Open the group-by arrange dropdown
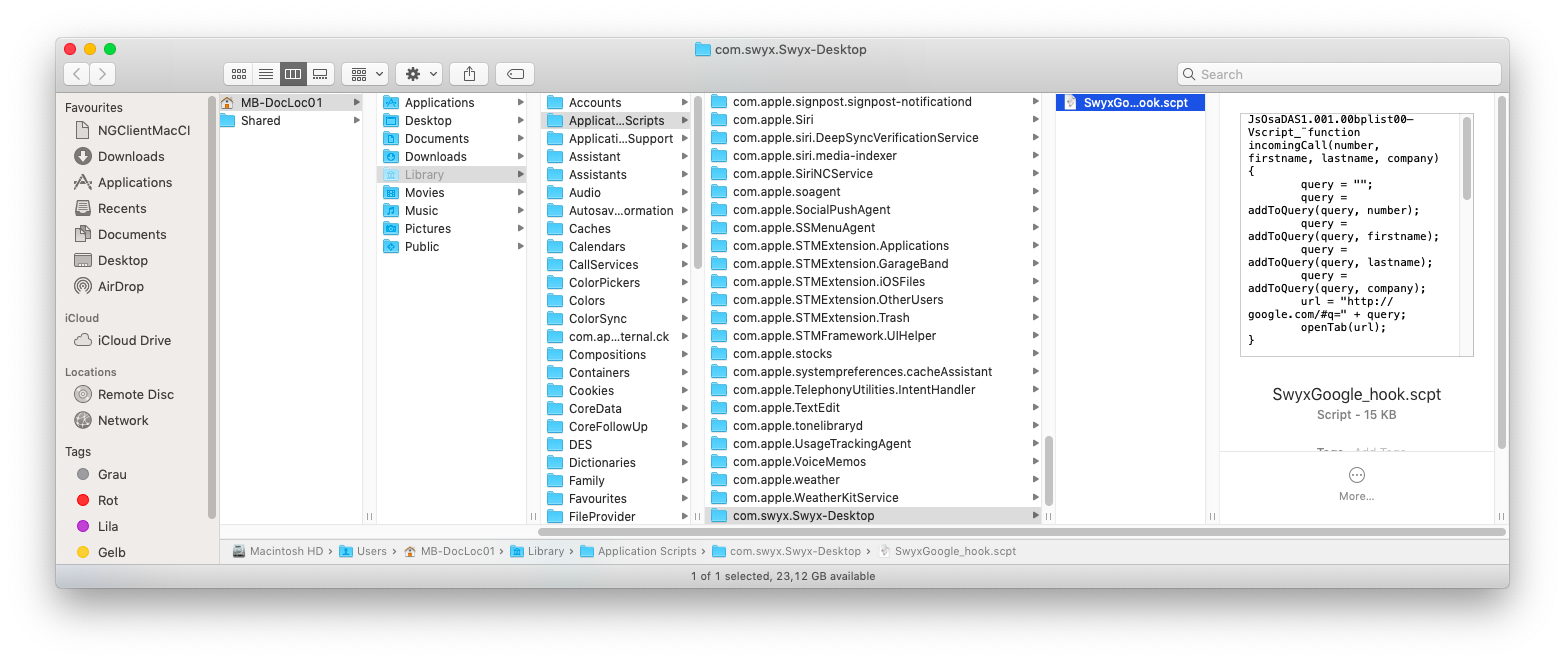The height and width of the screenshot is (662, 1565). (365, 74)
